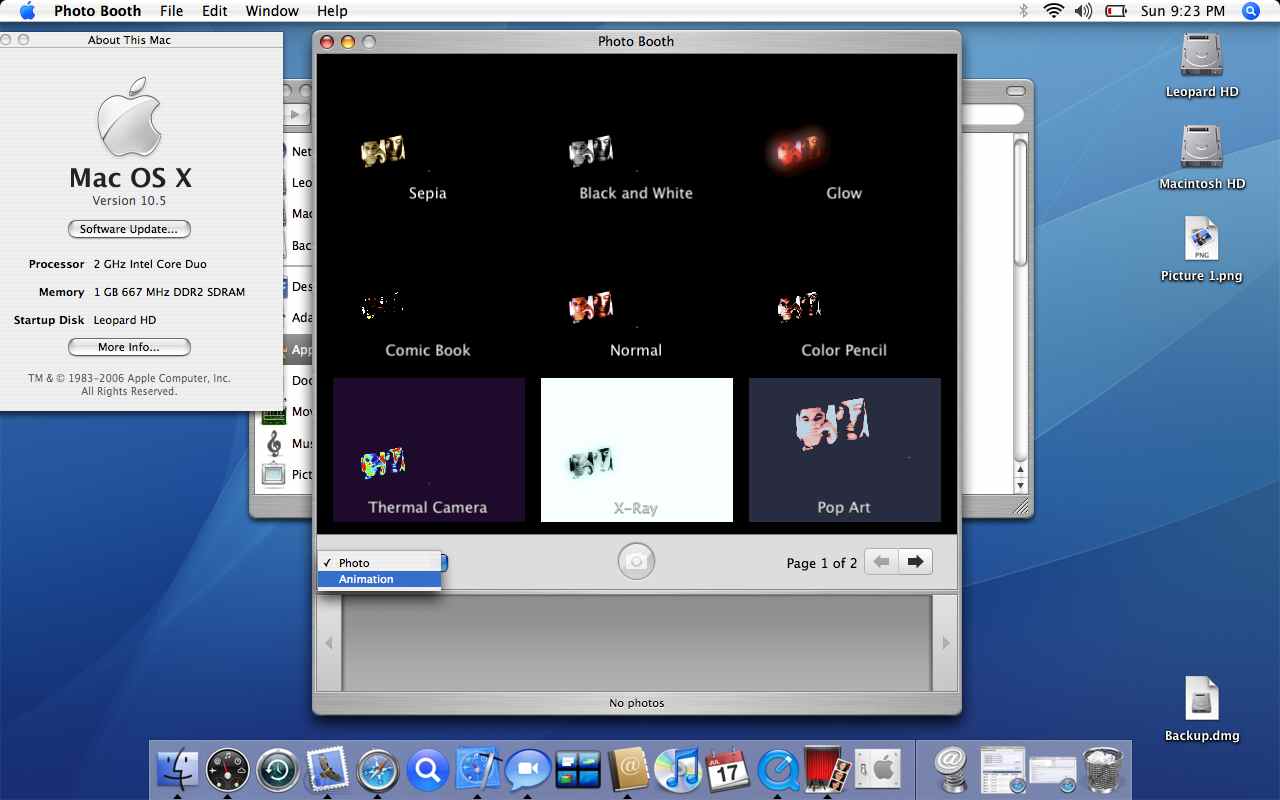Select the Sepia effect
Screen dimensions: 1280x800
tap(428, 134)
